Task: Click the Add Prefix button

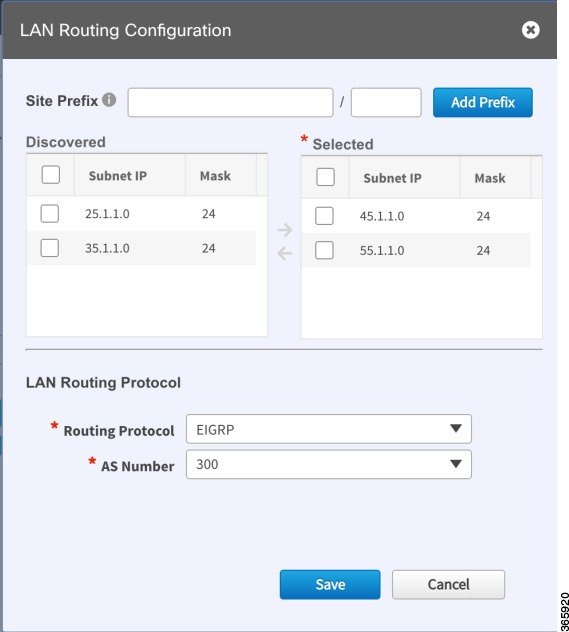Action: click(483, 102)
